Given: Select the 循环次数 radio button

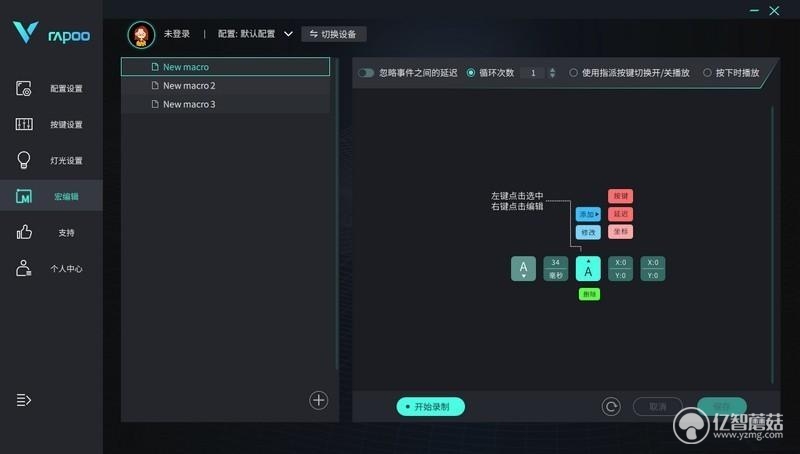Looking at the screenshot, I should coord(471,73).
